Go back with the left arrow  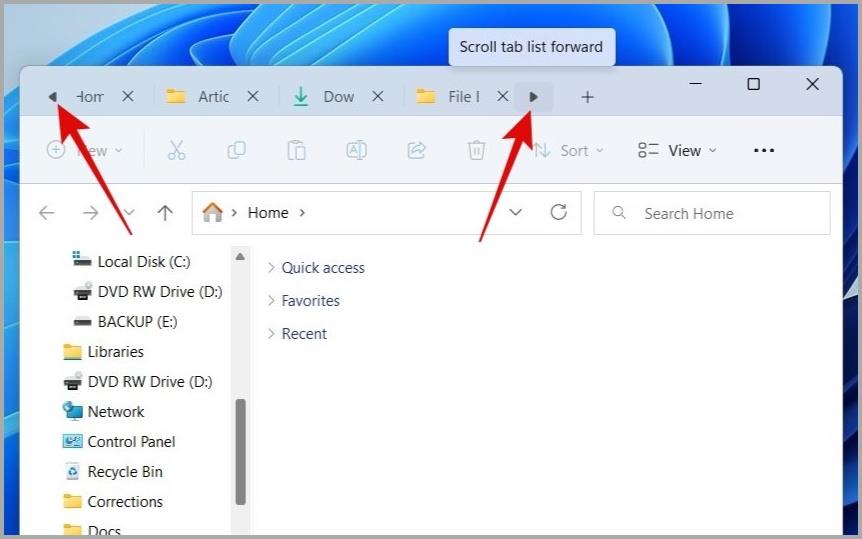point(47,213)
